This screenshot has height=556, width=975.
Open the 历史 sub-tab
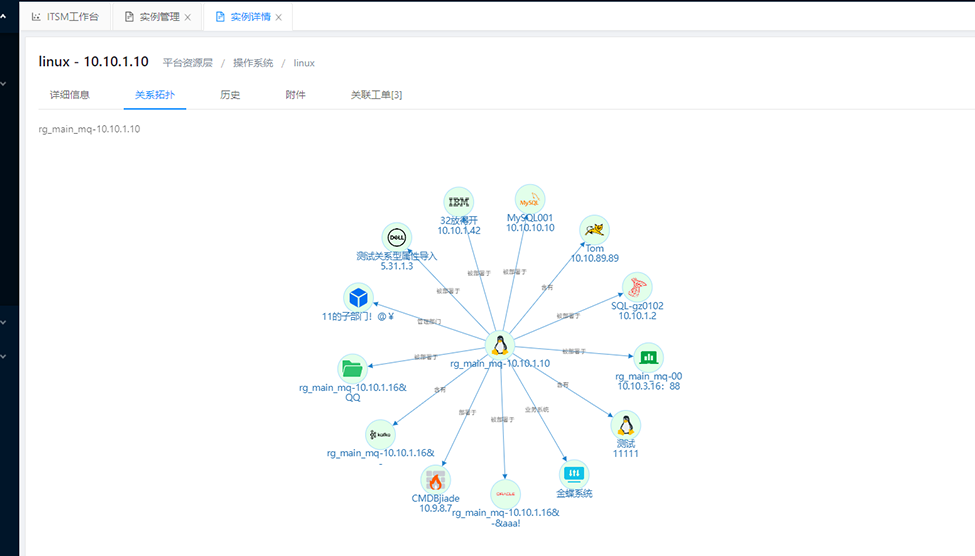click(x=230, y=95)
